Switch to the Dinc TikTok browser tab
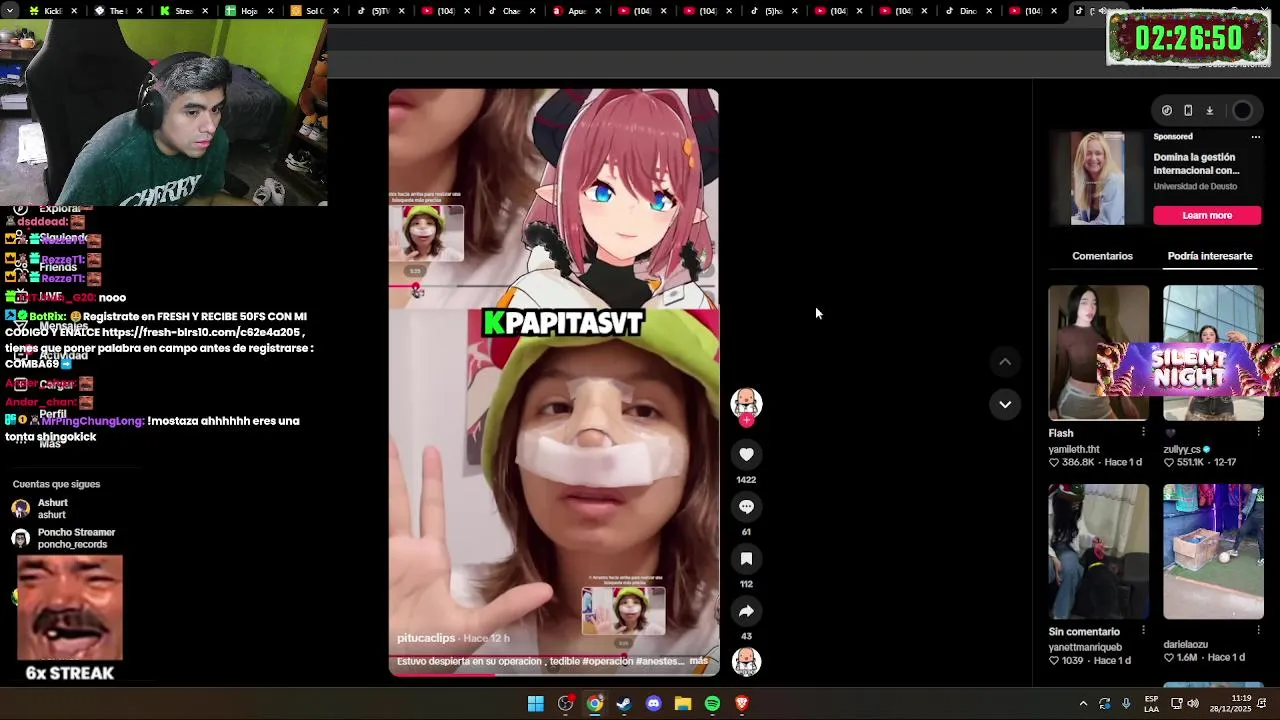Screen dimensions: 1280x720 click(968, 11)
